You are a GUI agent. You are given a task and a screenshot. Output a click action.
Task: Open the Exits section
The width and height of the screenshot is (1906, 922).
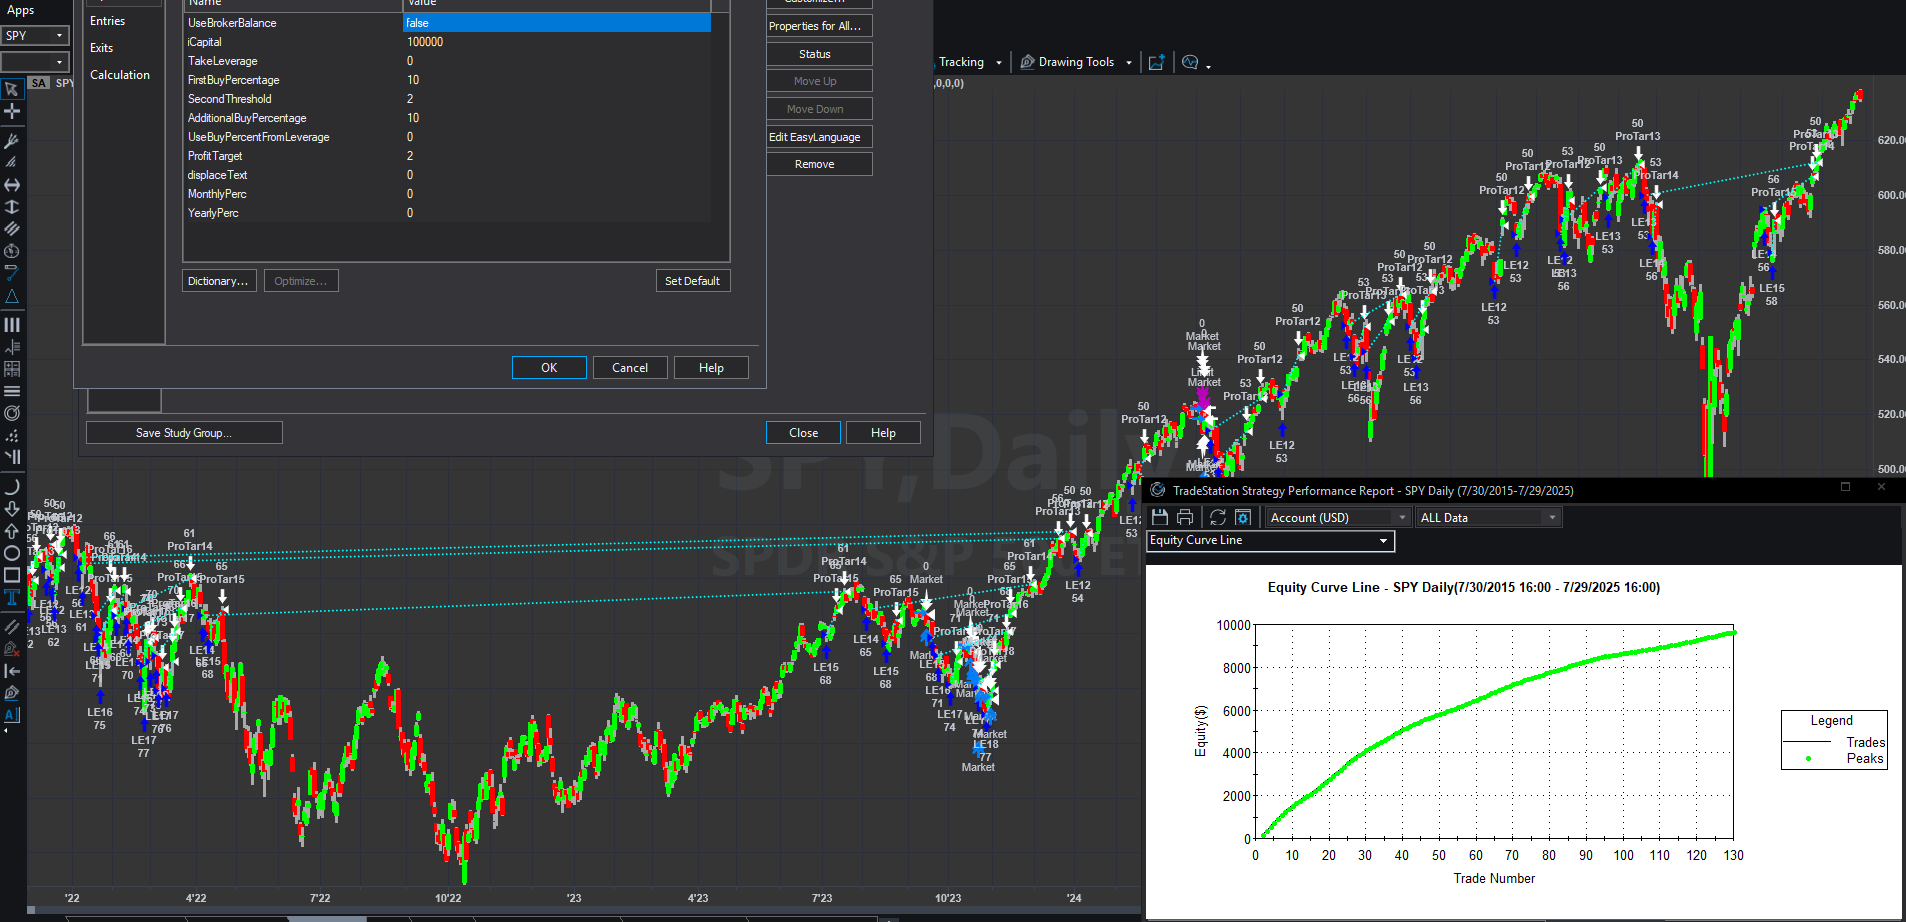point(101,48)
